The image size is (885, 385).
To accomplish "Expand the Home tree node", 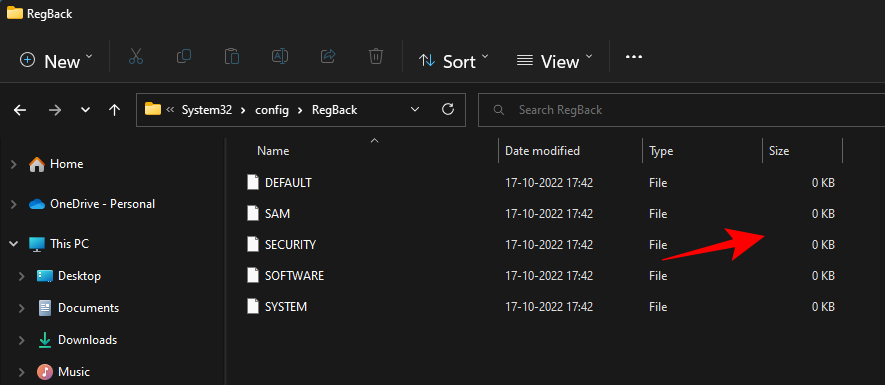I will coord(14,164).
